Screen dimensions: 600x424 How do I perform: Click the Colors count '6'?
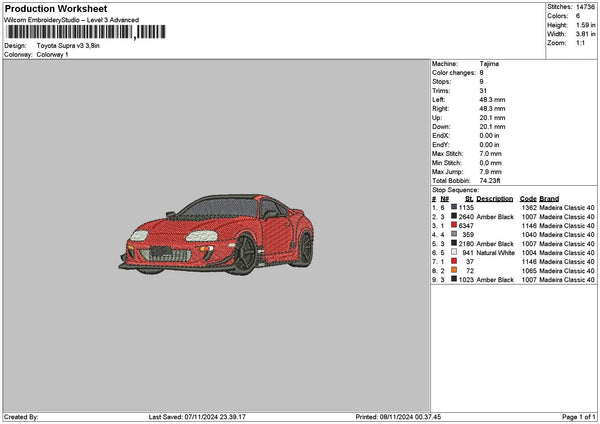[x=578, y=16]
